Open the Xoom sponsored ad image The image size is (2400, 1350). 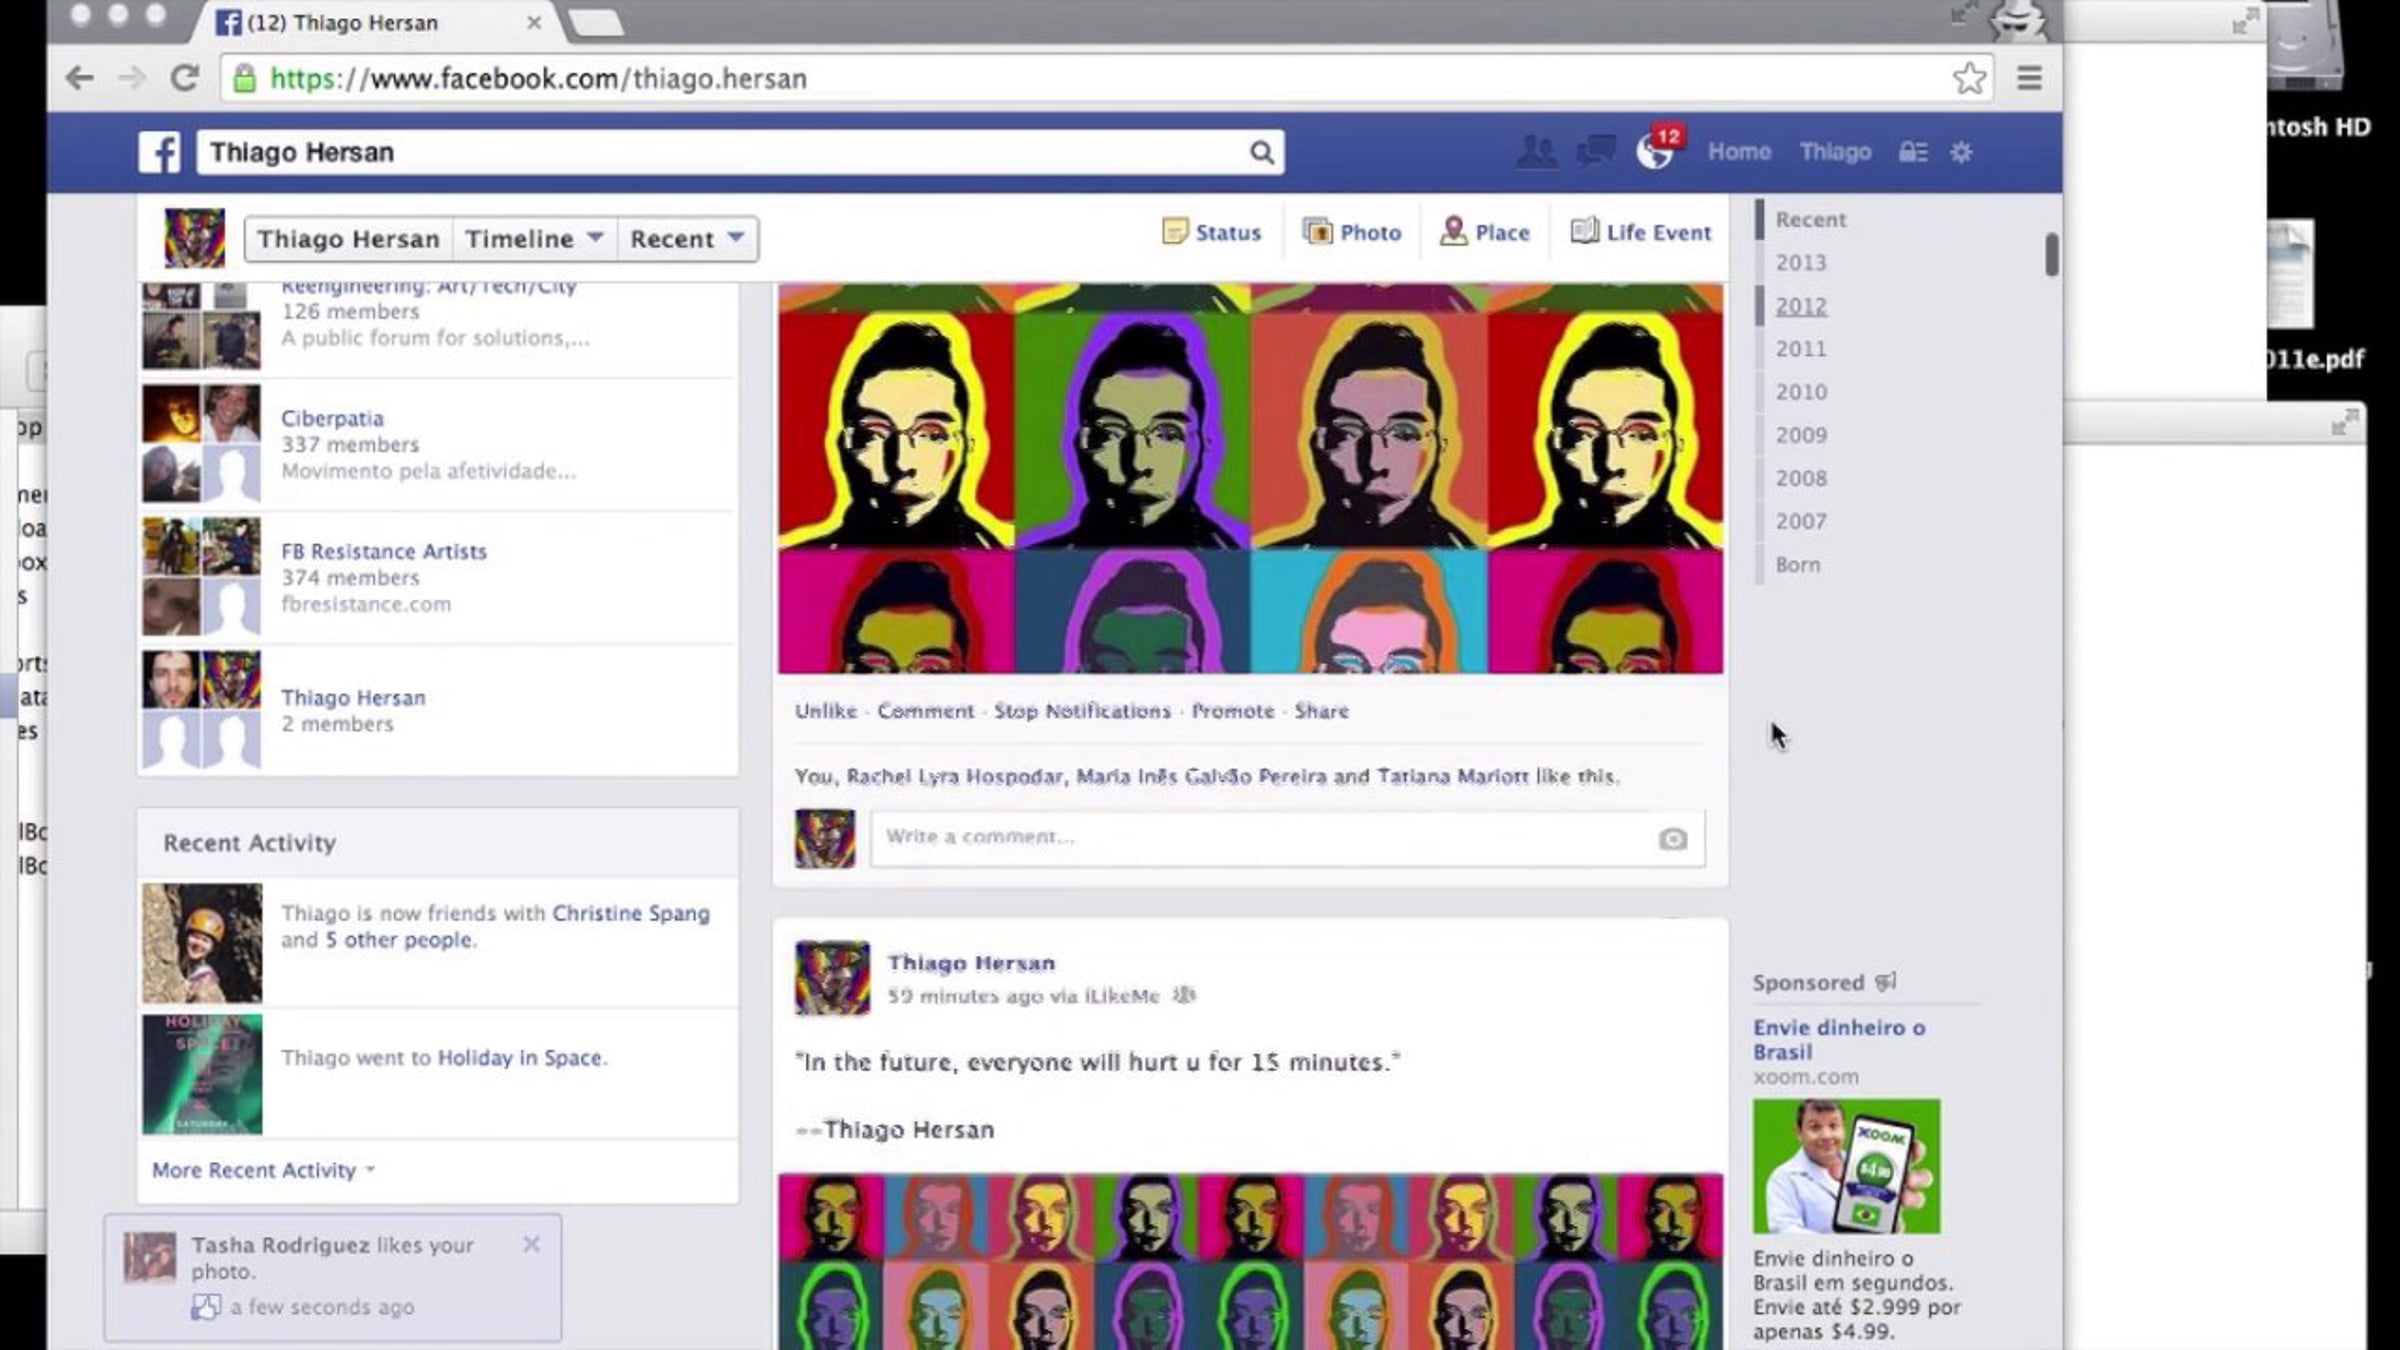coord(1846,1166)
